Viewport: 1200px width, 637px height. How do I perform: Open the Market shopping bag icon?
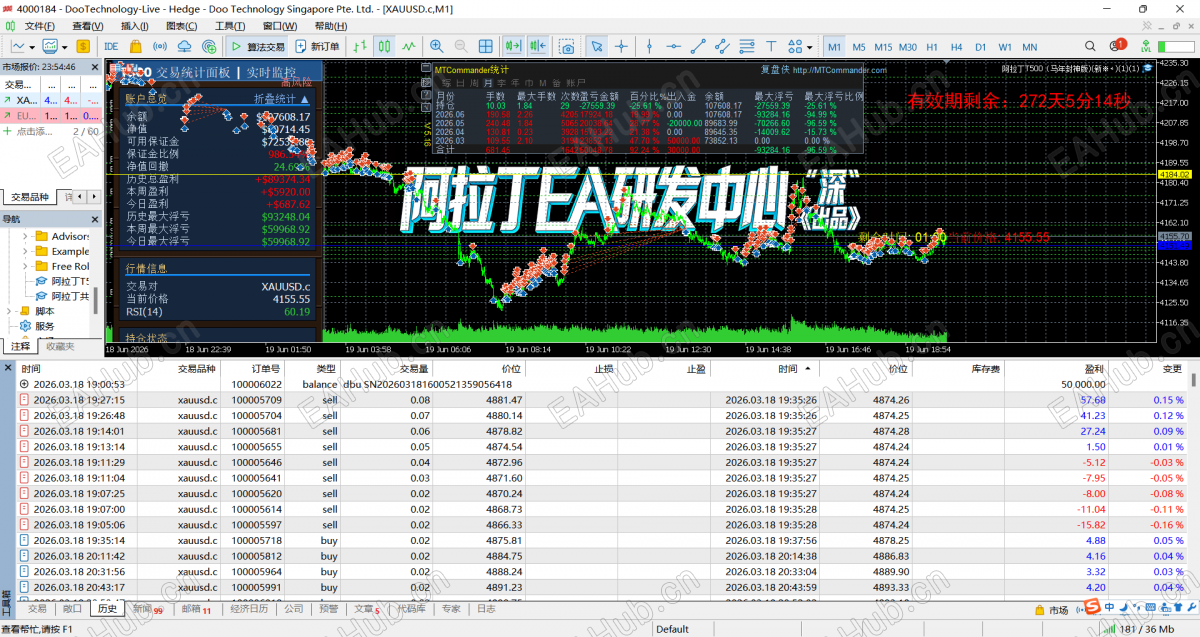coord(135,46)
